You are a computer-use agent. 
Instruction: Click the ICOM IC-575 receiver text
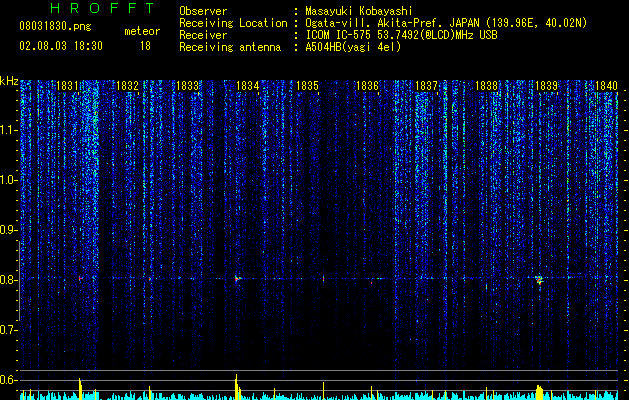click(401, 35)
